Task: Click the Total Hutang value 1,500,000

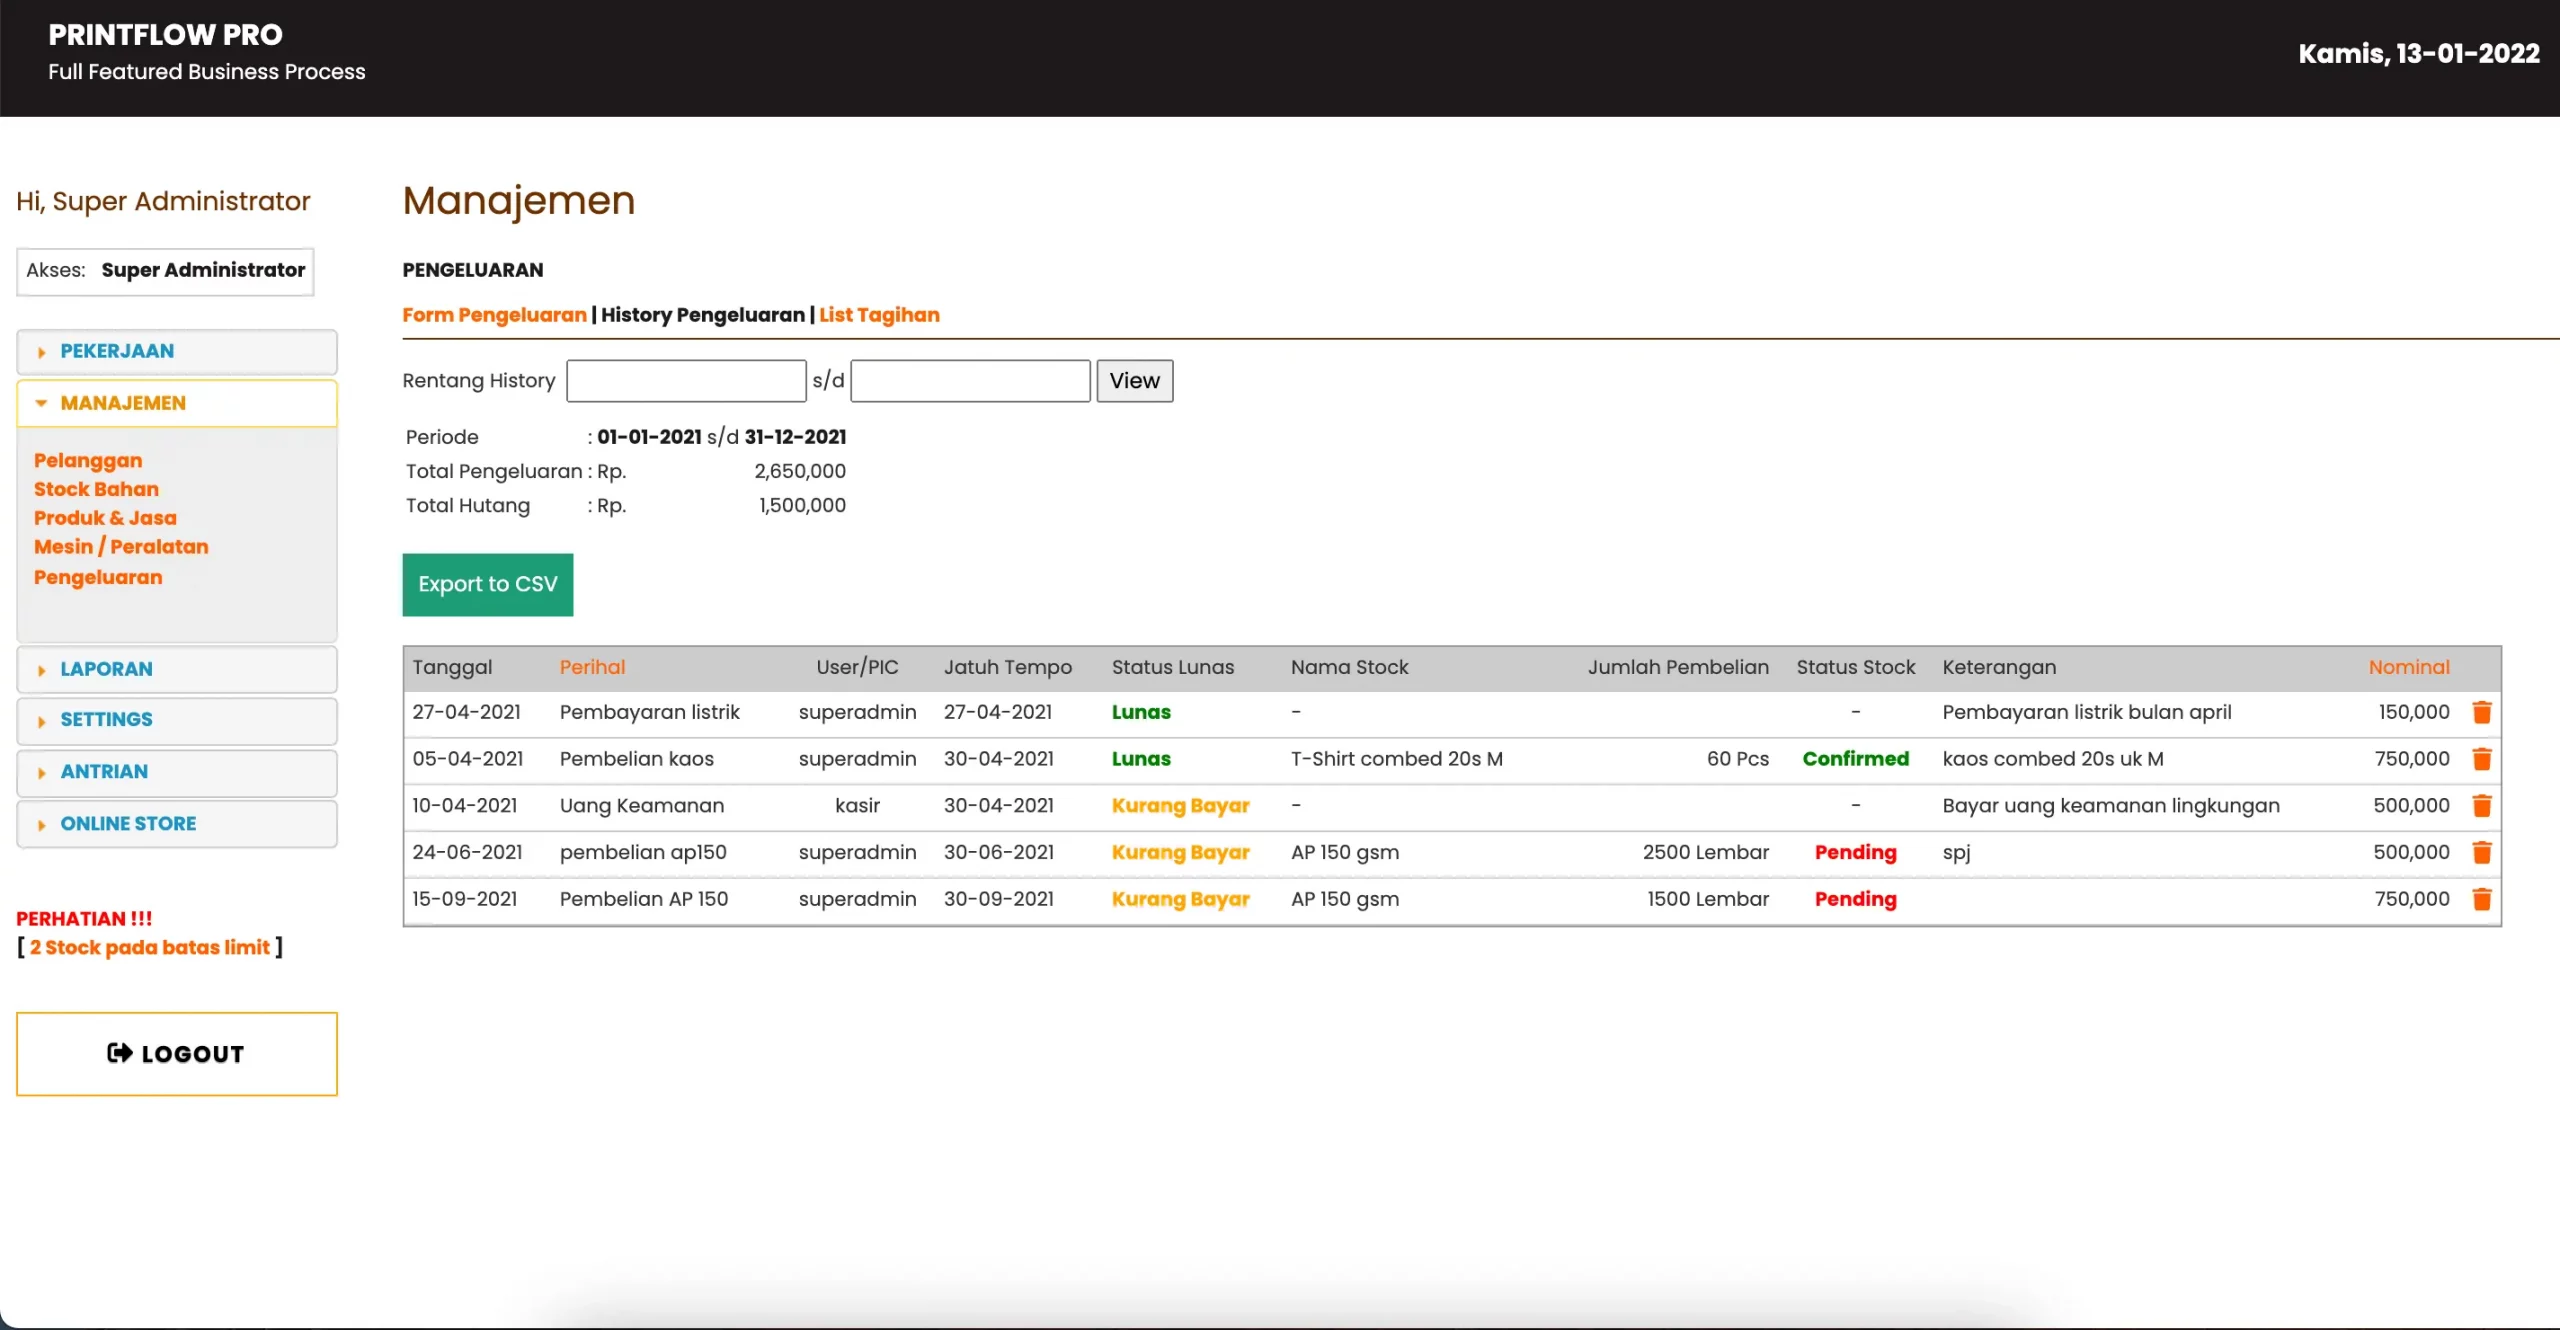Action: pos(802,505)
